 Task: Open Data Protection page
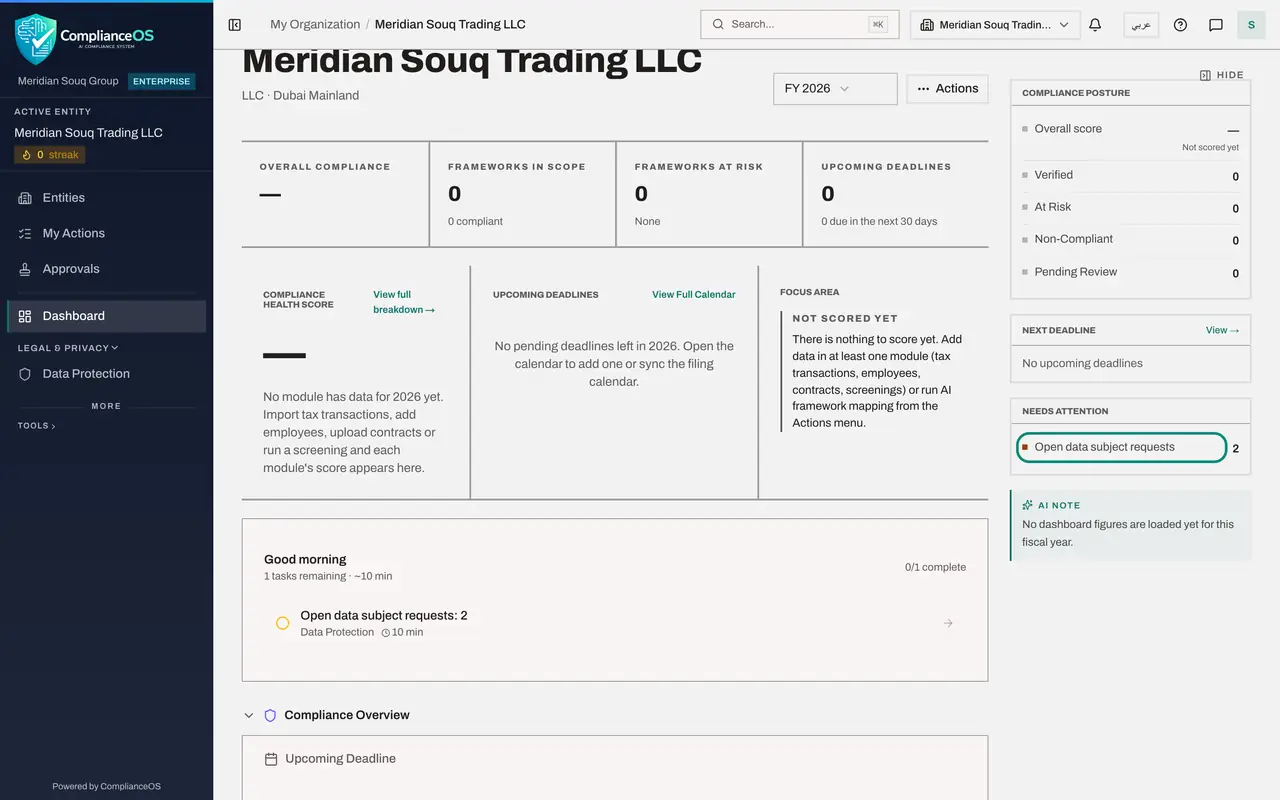pyautogui.click(x=106, y=374)
